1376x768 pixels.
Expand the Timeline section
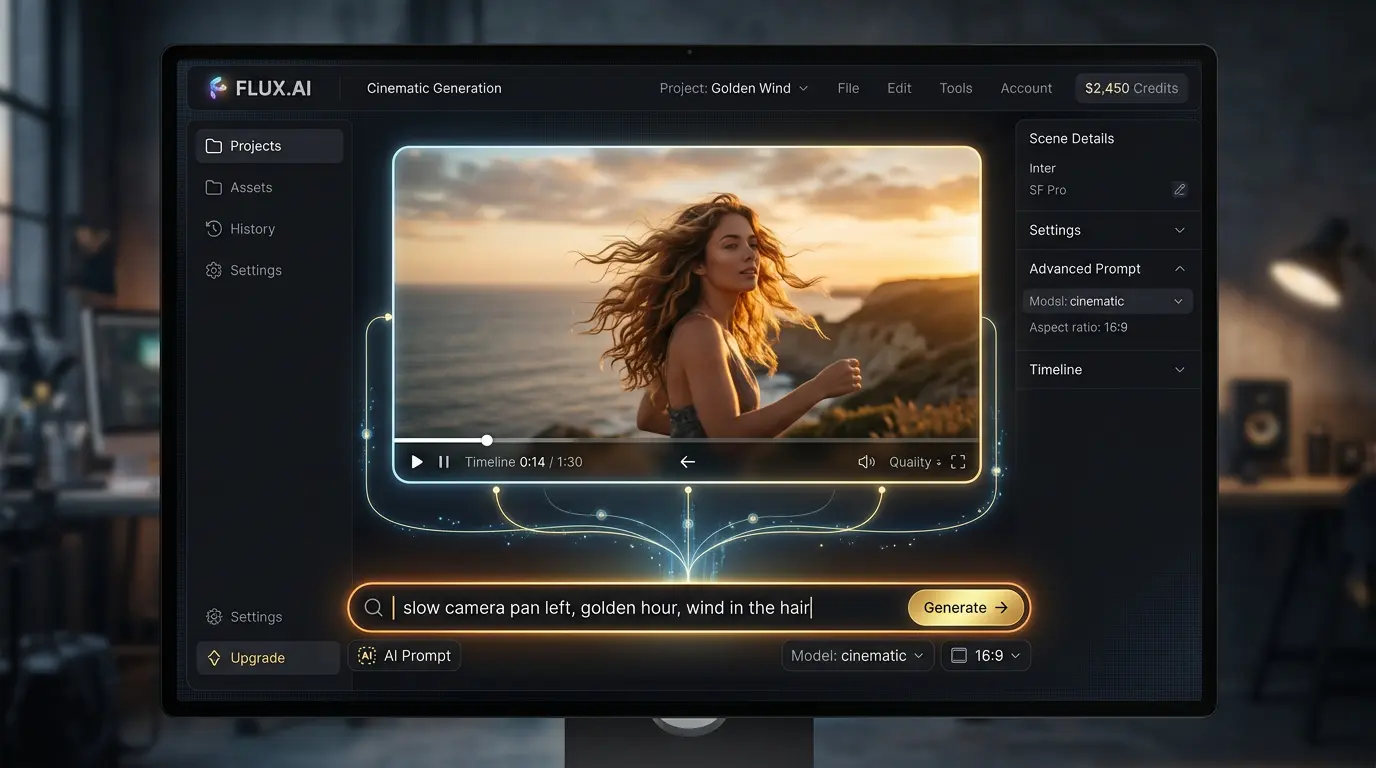coord(1107,369)
